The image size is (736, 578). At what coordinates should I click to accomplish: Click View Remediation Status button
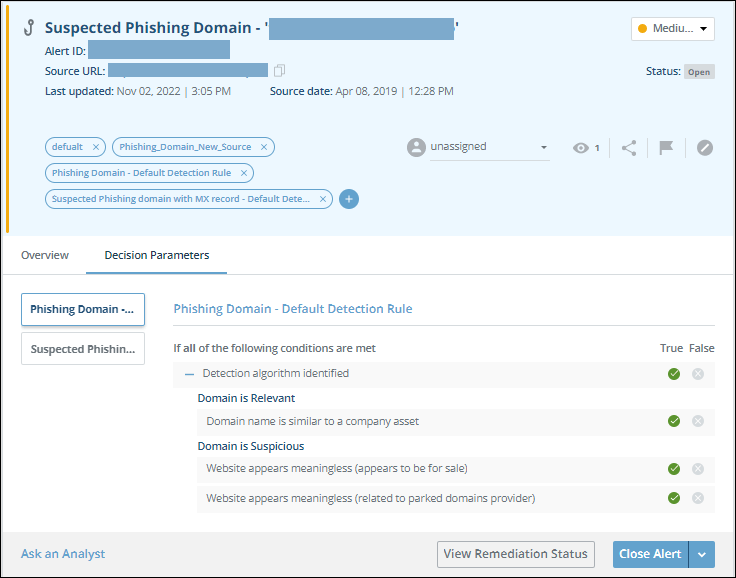coord(516,554)
